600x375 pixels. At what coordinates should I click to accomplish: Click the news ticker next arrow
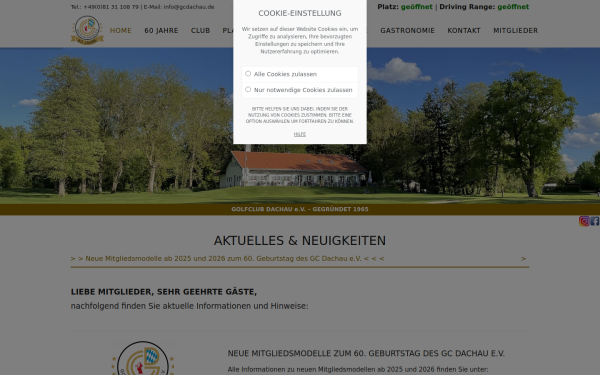click(523, 259)
